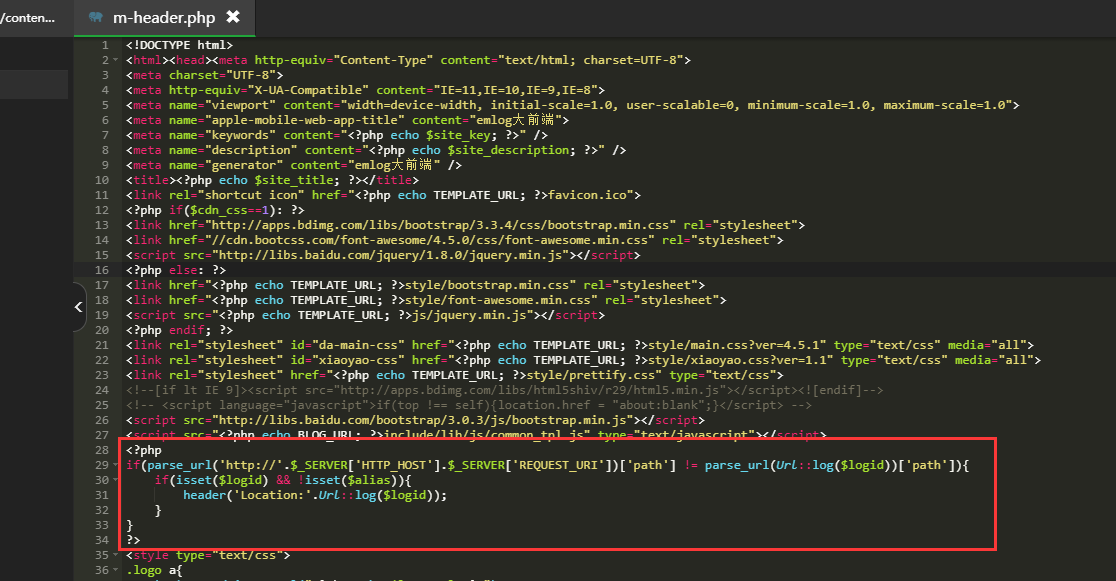1116x581 pixels.
Task: Click line number 1 in the gutter
Action: (x=105, y=46)
